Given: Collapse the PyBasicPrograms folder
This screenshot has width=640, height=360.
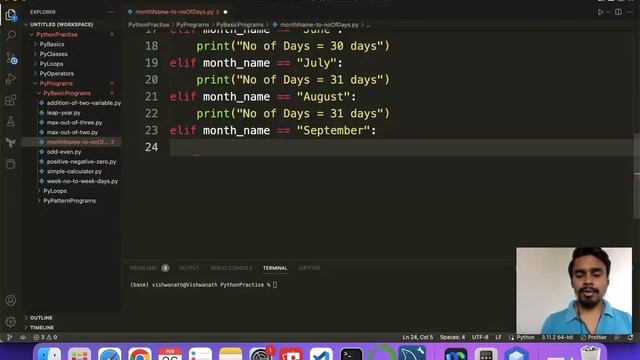Looking at the screenshot, I should (x=67, y=93).
